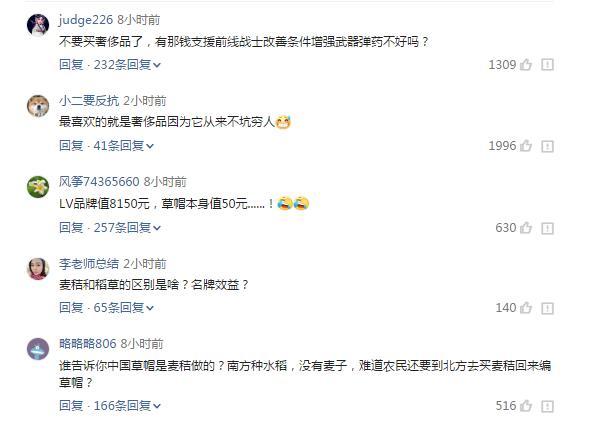Like the comment showing 1996 likes
Image resolution: width=599 pixels, height=429 pixels.
coord(526,146)
